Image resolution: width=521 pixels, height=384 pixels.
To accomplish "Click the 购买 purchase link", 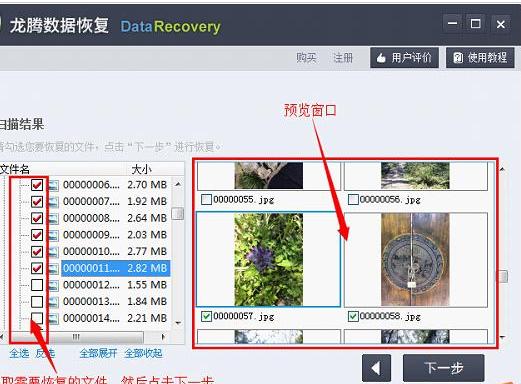I will click(x=306, y=58).
